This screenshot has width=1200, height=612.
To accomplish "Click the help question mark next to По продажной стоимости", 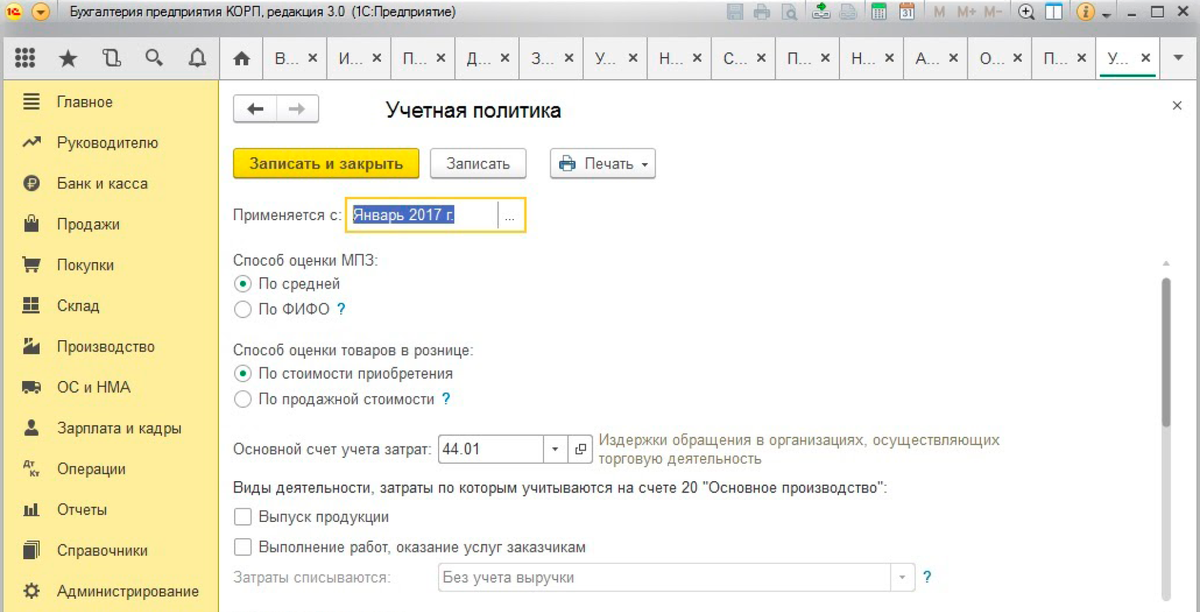I will (x=446, y=399).
